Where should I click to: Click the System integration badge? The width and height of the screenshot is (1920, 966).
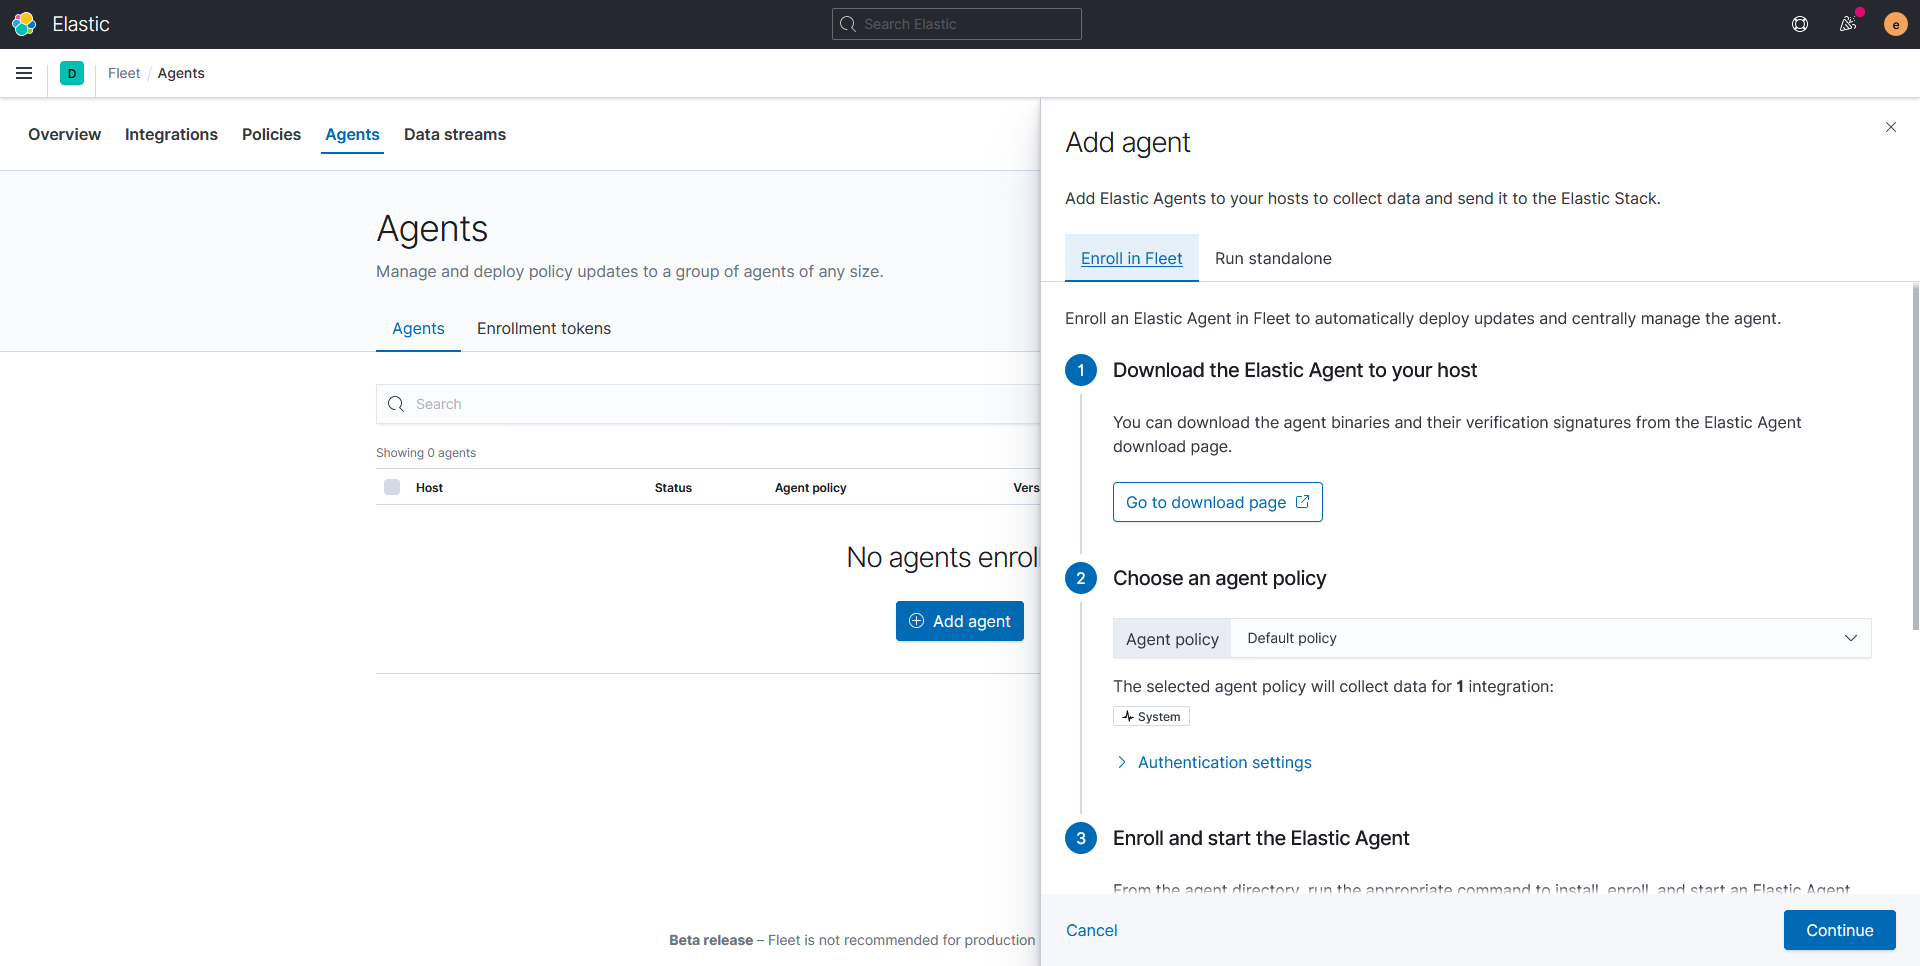(x=1151, y=716)
